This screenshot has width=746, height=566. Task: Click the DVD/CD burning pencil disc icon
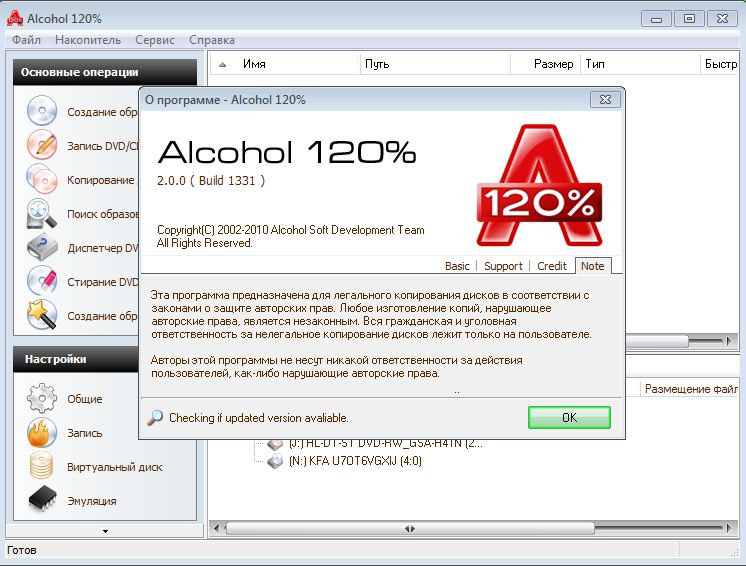41,145
